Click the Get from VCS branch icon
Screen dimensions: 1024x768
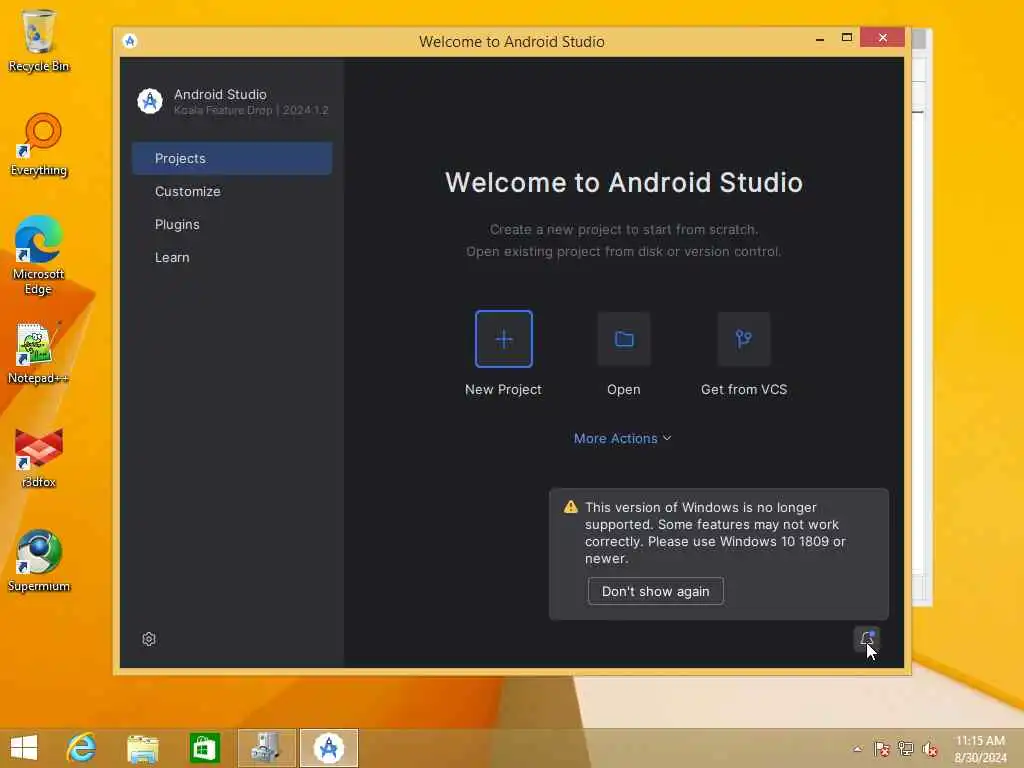(743, 339)
